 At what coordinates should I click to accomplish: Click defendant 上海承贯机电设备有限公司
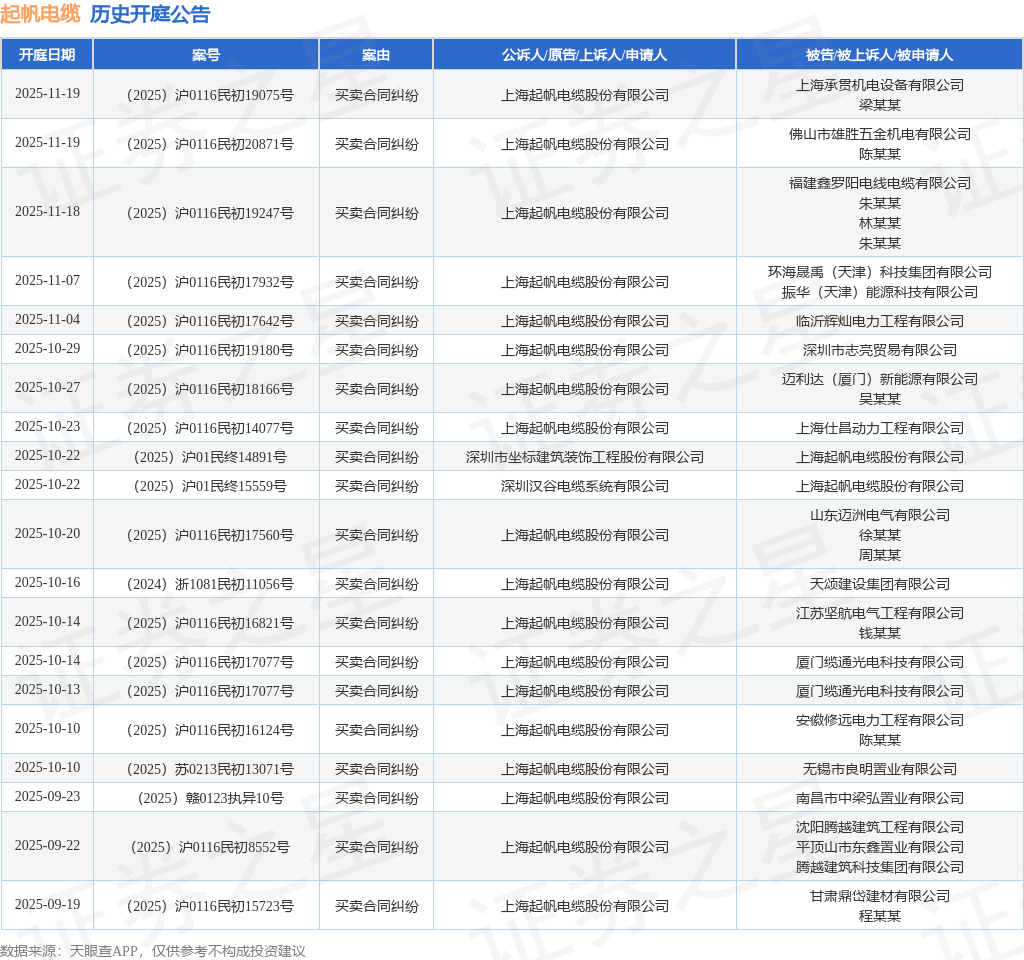point(880,85)
